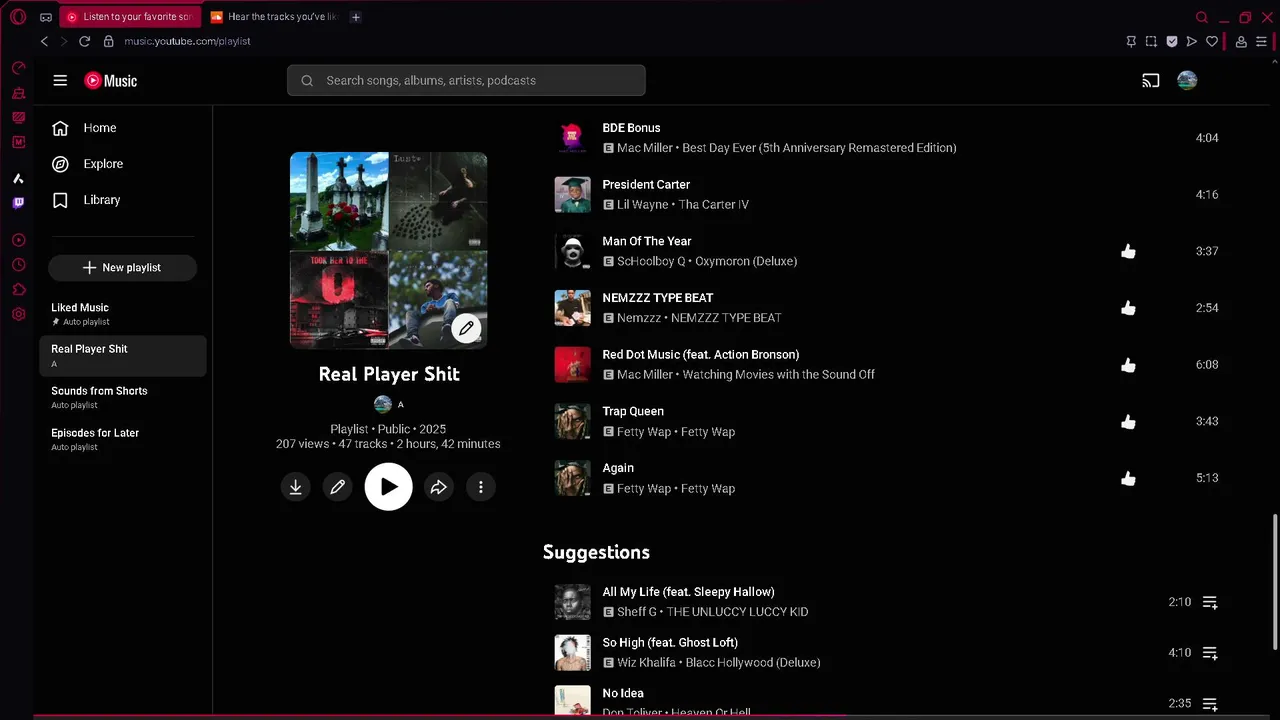1280x720 pixels.
Task: Open GX Control speedometer icon in sidebar
Action: tap(18, 68)
